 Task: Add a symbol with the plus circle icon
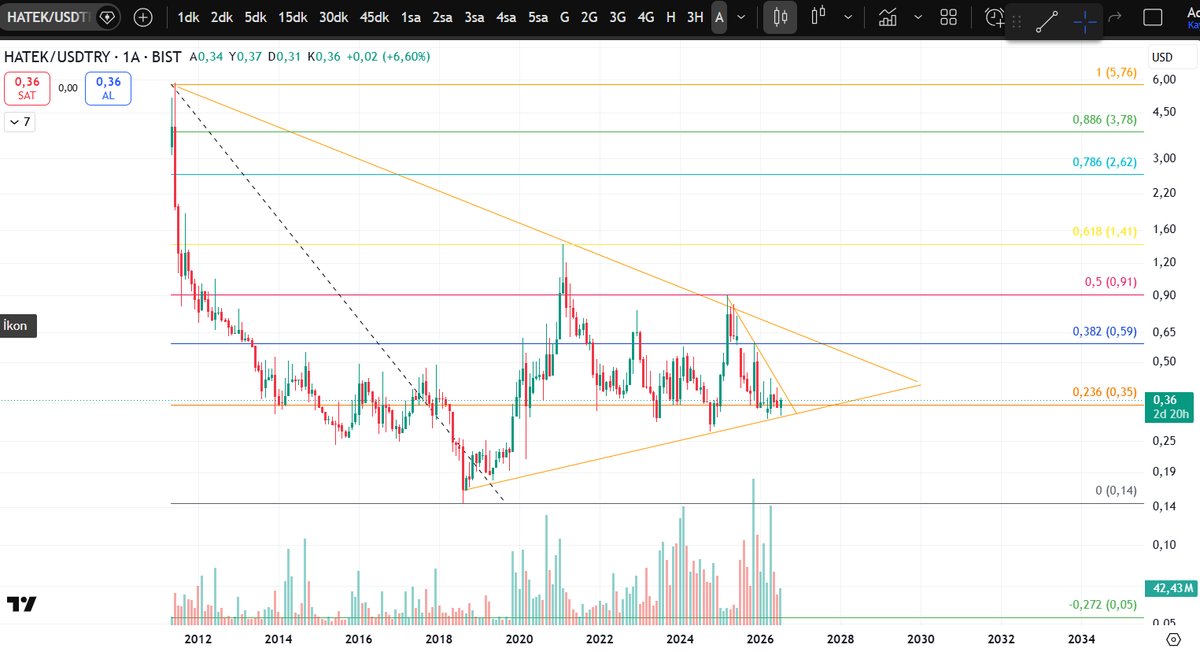click(144, 17)
